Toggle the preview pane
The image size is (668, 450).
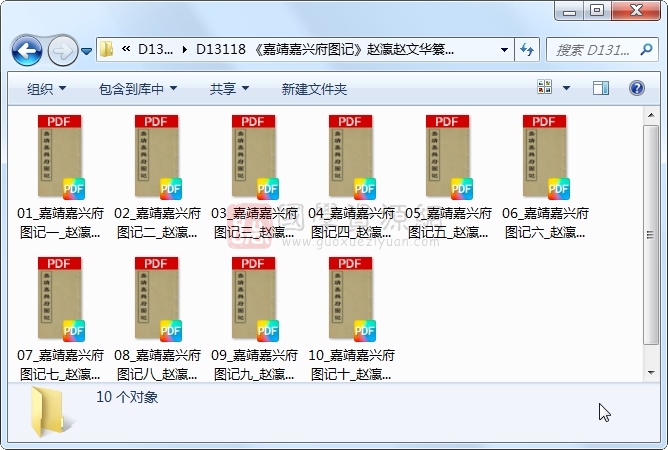pyautogui.click(x=601, y=88)
